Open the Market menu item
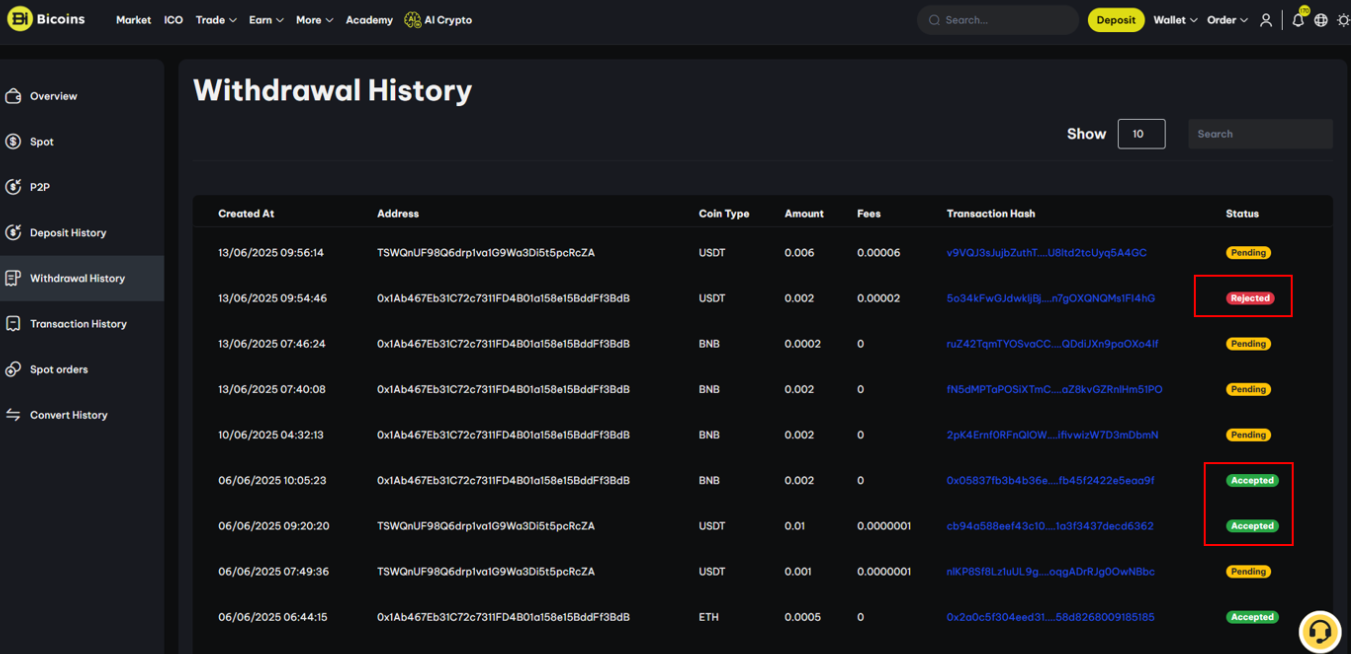The image size is (1351, 654). pyautogui.click(x=133, y=20)
